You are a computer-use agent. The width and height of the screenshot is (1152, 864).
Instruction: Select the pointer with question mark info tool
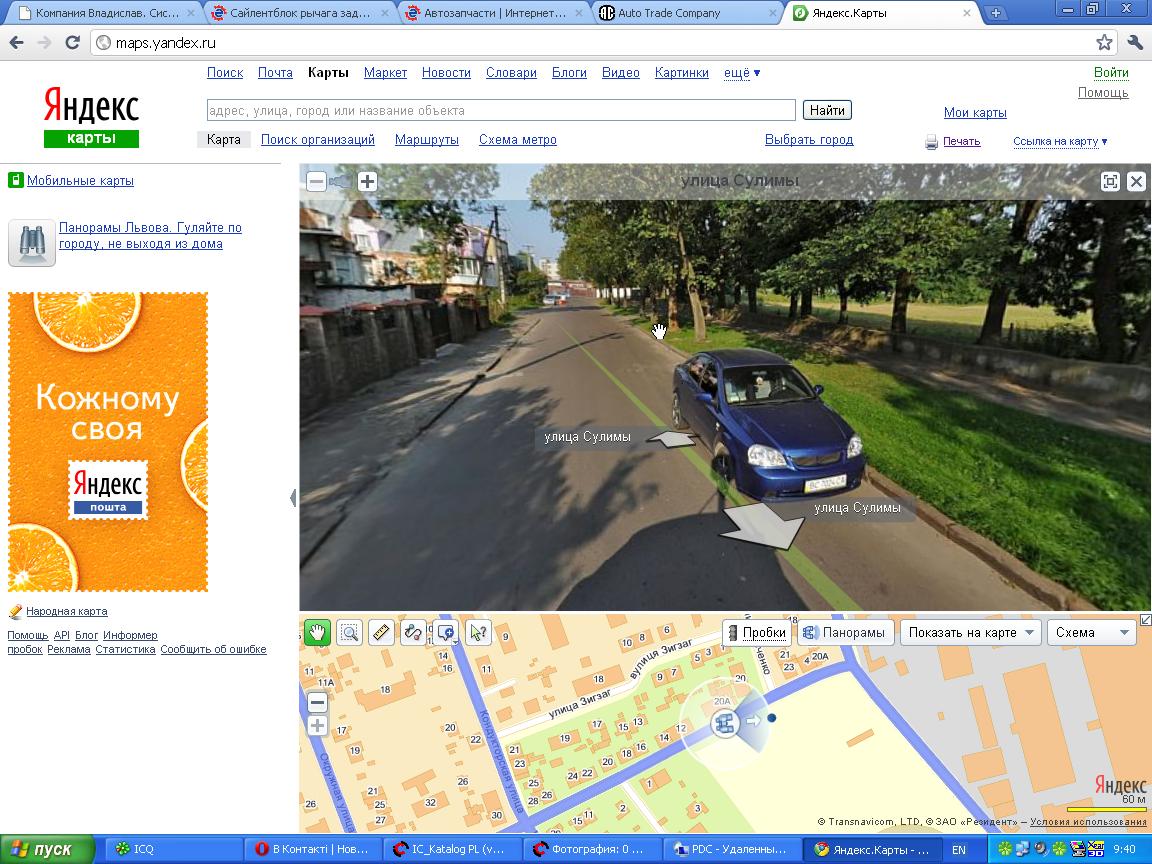(x=478, y=632)
